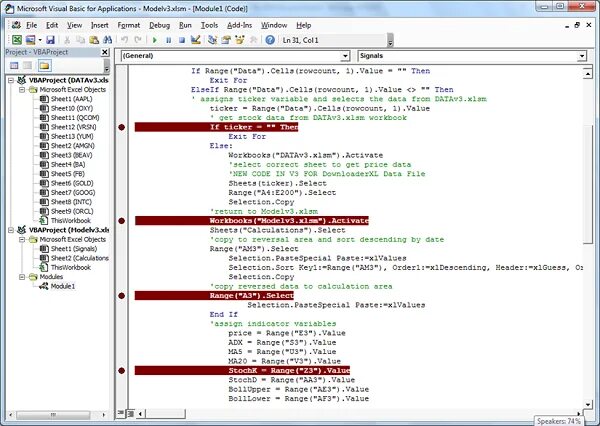The image size is (600, 426).
Task: Open the dropdown arrow beside Insert UserForm
Action: pyautogui.click(x=39, y=40)
